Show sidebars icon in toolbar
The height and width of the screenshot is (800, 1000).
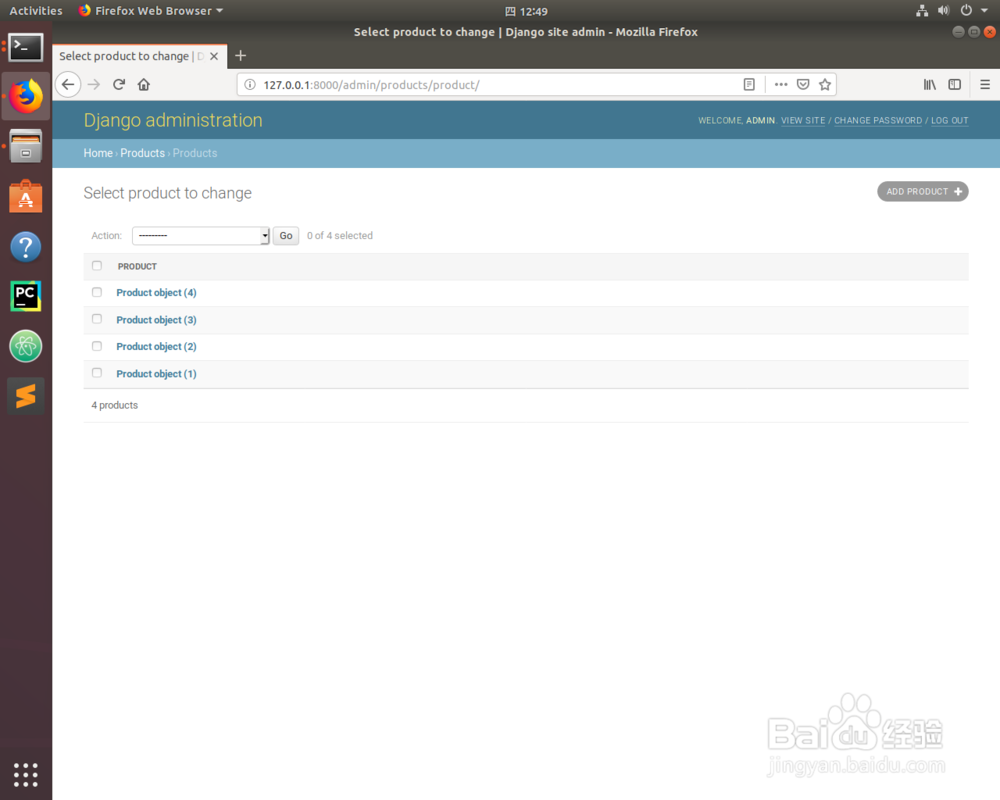(955, 84)
